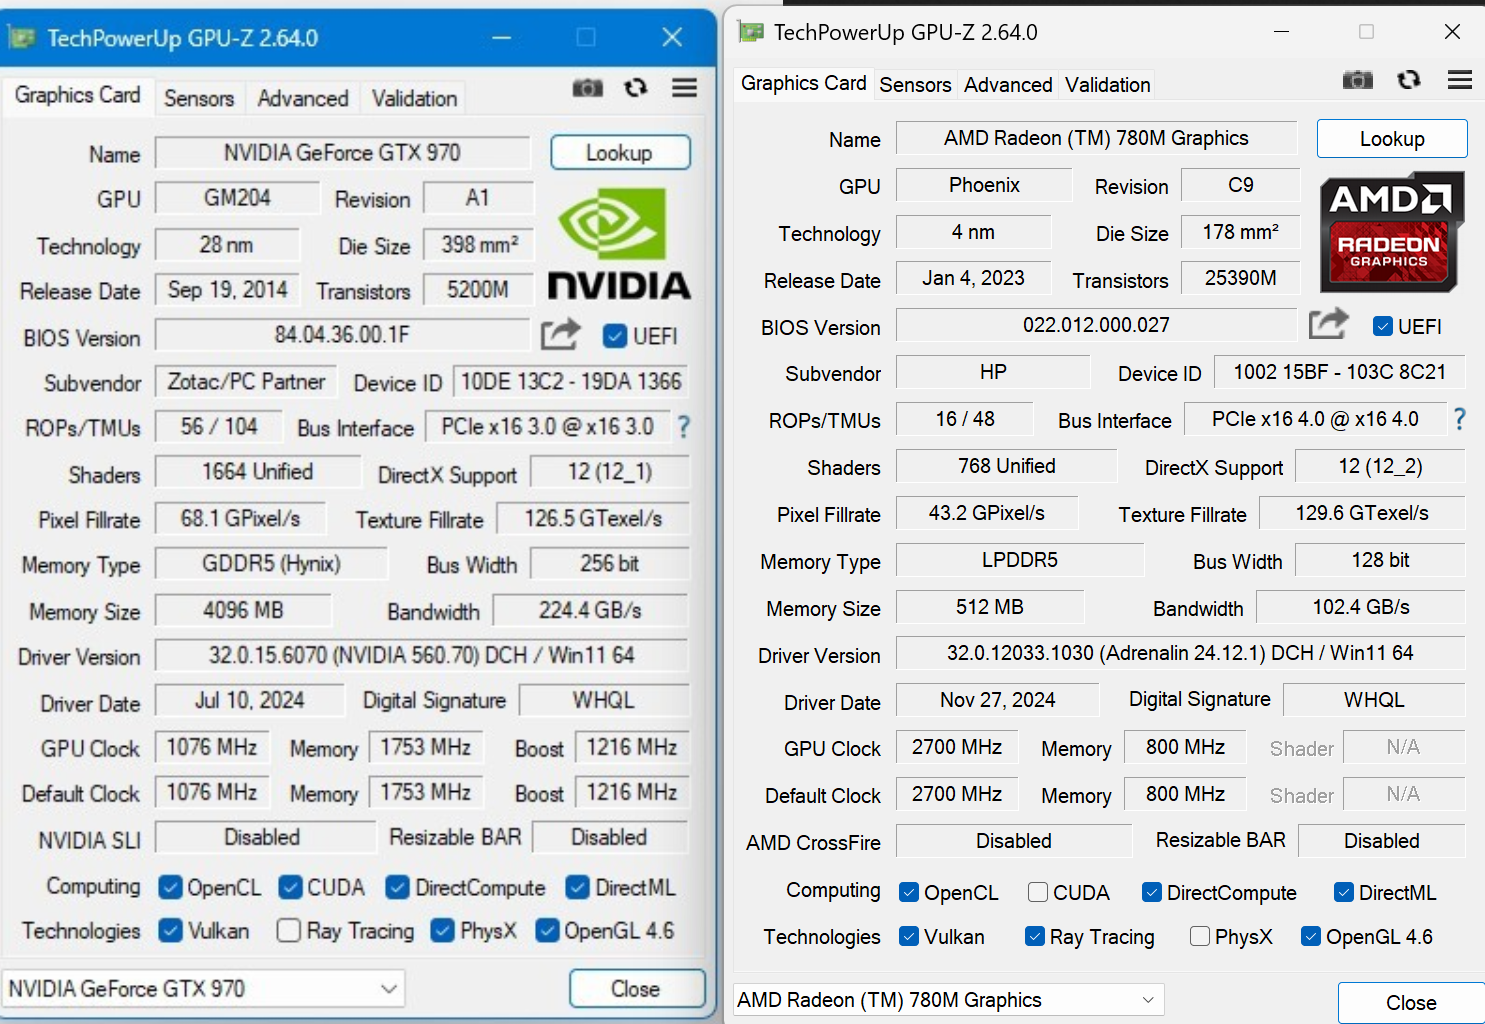The height and width of the screenshot is (1024, 1485).
Task: Click Bus Interface question mark in GTX 970 window
Action: 684,427
